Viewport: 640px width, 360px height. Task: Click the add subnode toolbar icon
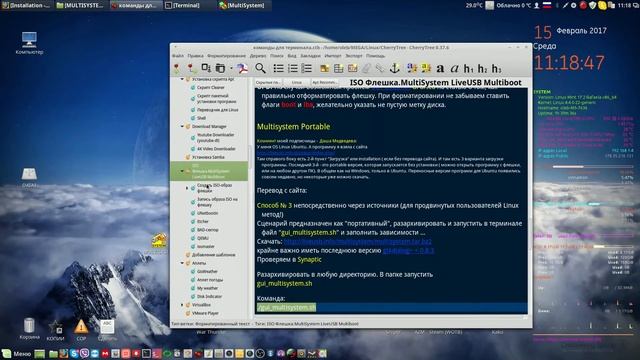[x=191, y=68]
